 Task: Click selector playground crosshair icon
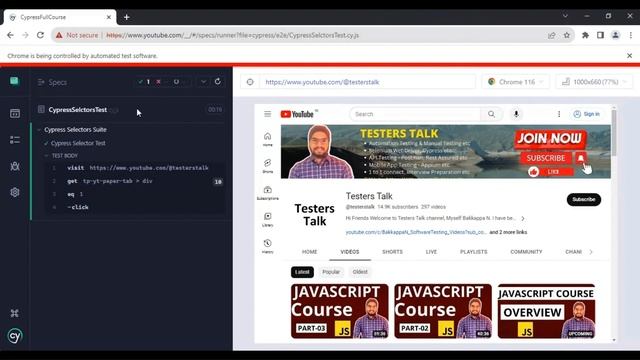(250, 82)
